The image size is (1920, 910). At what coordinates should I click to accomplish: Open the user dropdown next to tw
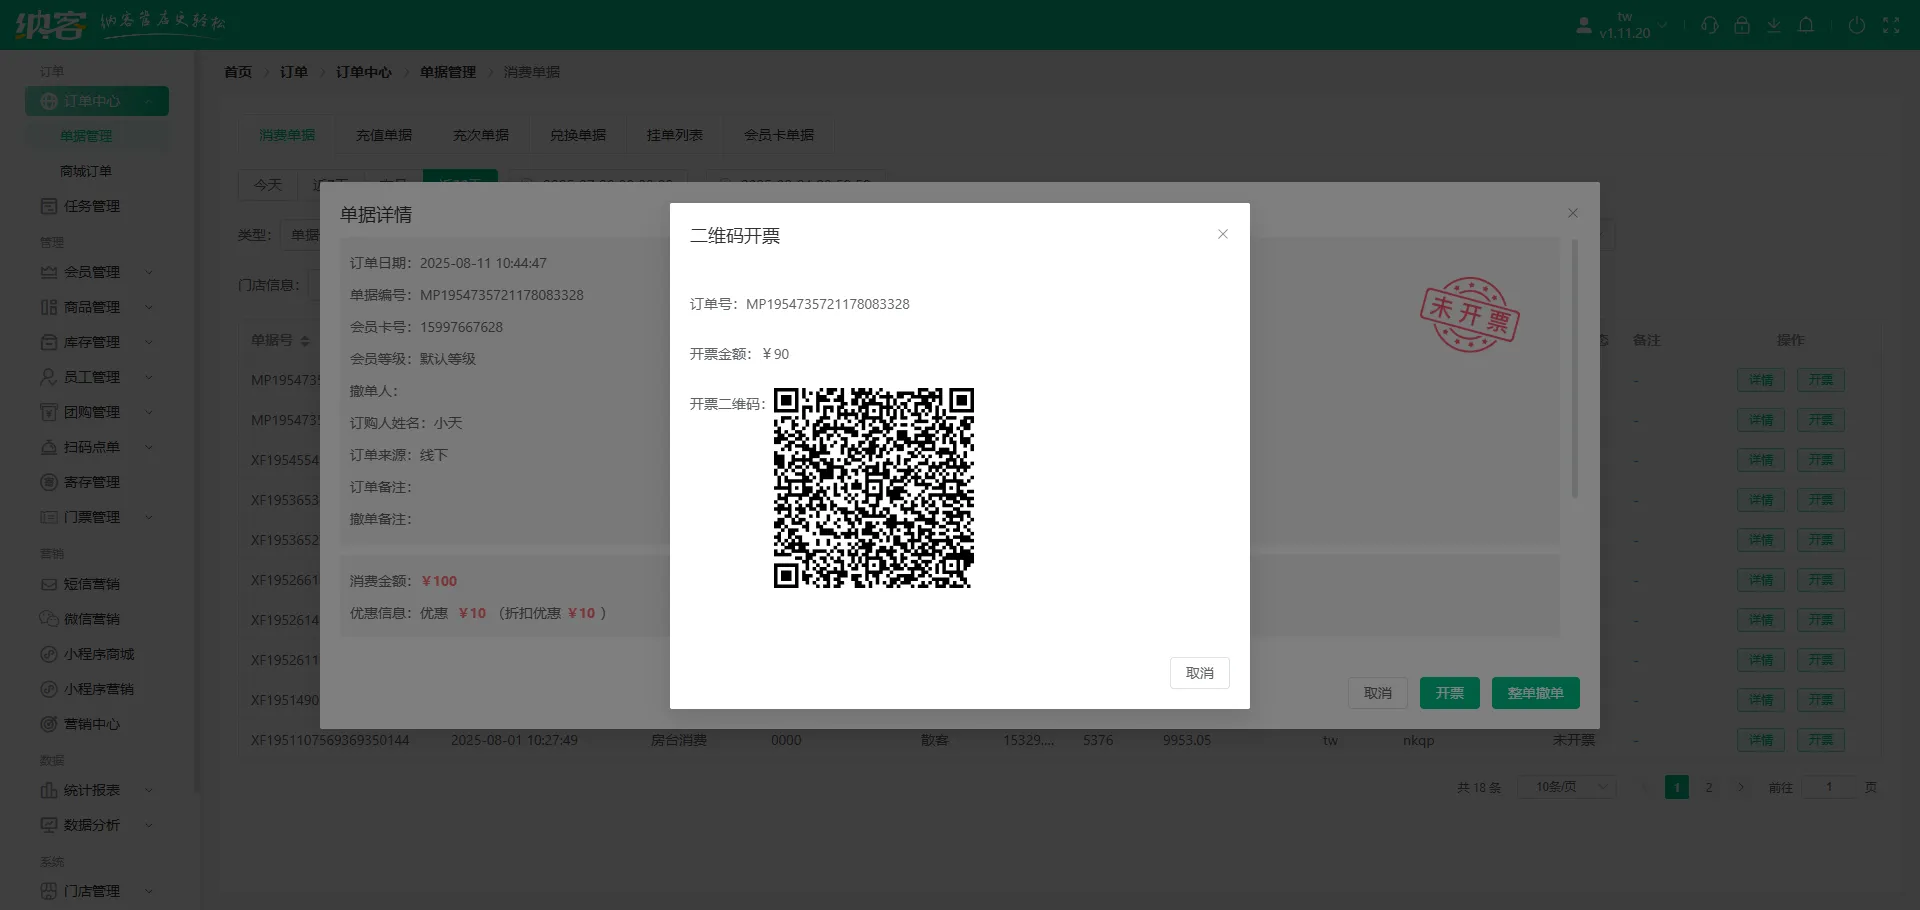1662,25
